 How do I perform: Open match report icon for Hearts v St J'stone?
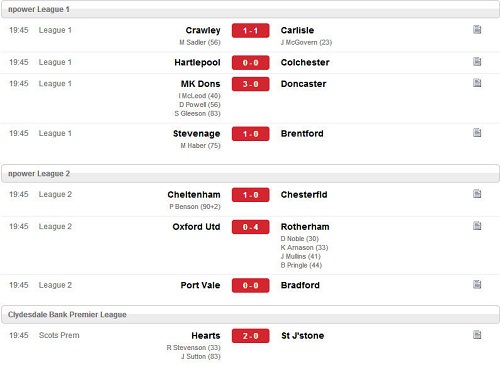[477, 334]
